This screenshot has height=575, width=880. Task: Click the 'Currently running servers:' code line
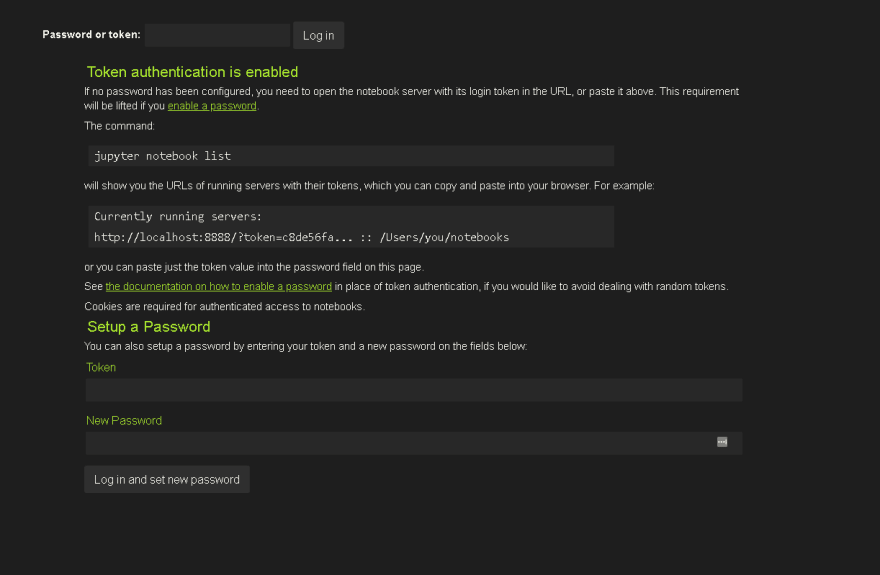(178, 217)
